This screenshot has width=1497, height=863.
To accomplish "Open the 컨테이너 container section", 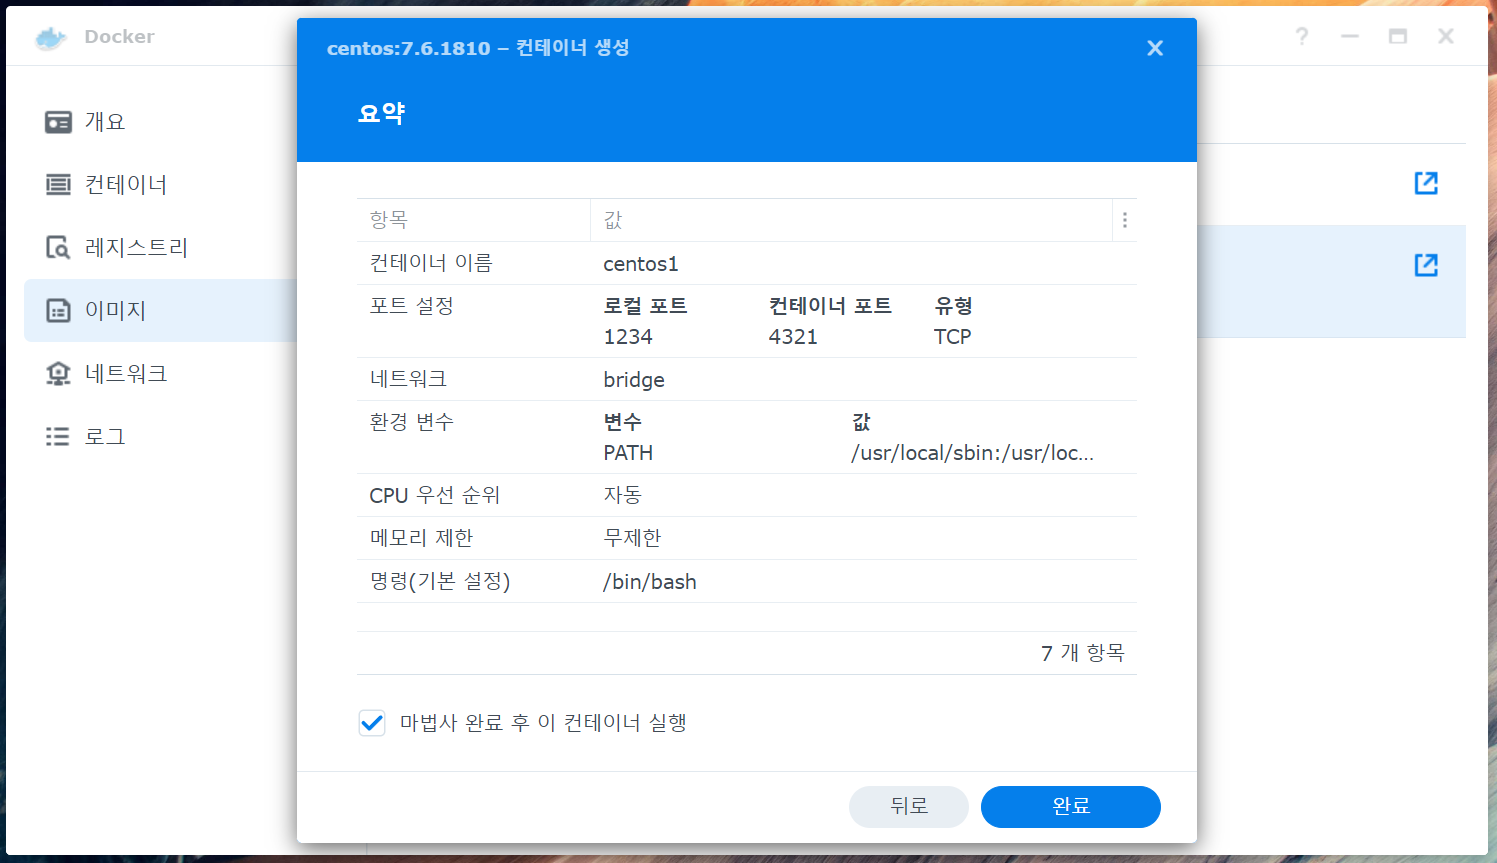I will [160, 185].
